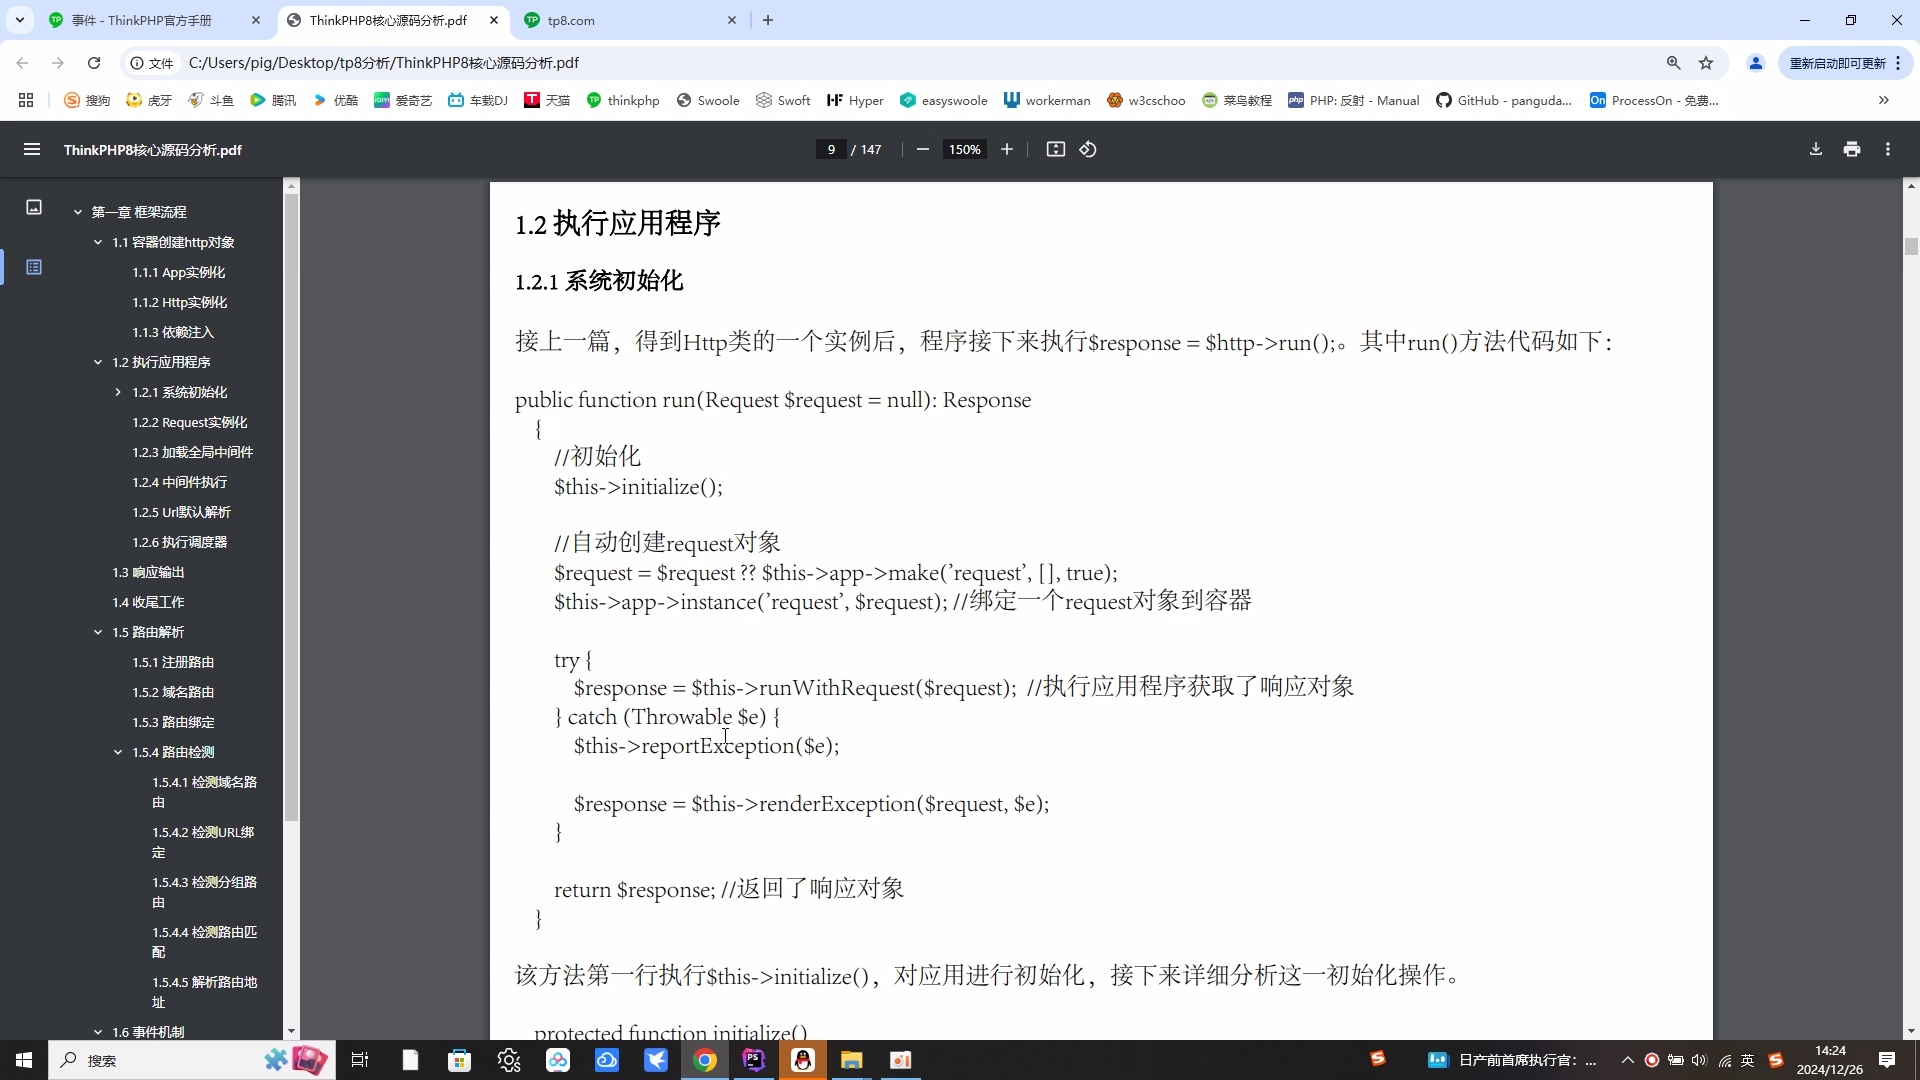Open a new browser tab
The height and width of the screenshot is (1080, 1920).
click(x=768, y=20)
